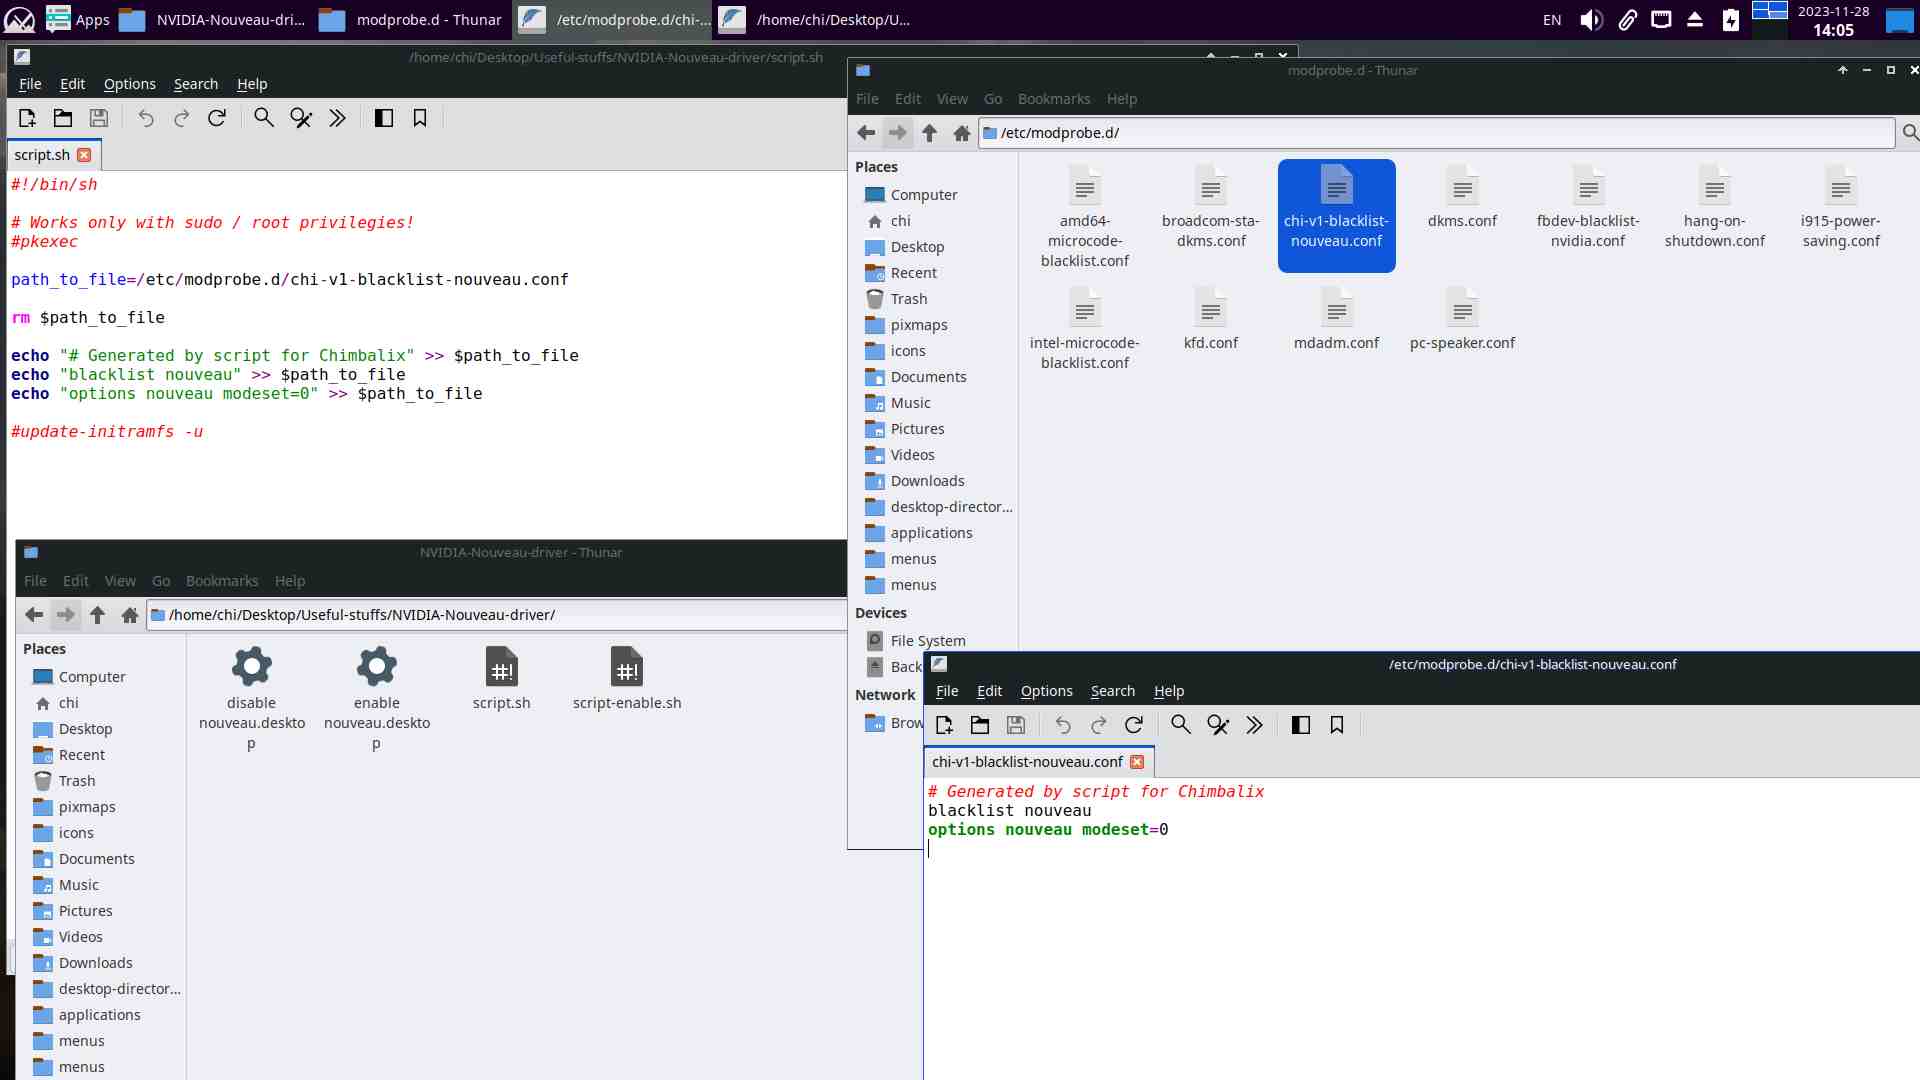Click Find magnifier in the script.sh editor toolbar
The image size is (1920, 1080).
coord(263,118)
